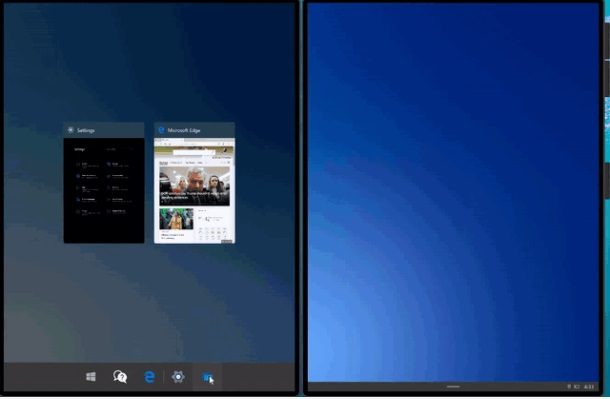Screen dimensions: 610x399
Task: Open the Feedback Hub chat-bubbles icon
Action: (120, 376)
